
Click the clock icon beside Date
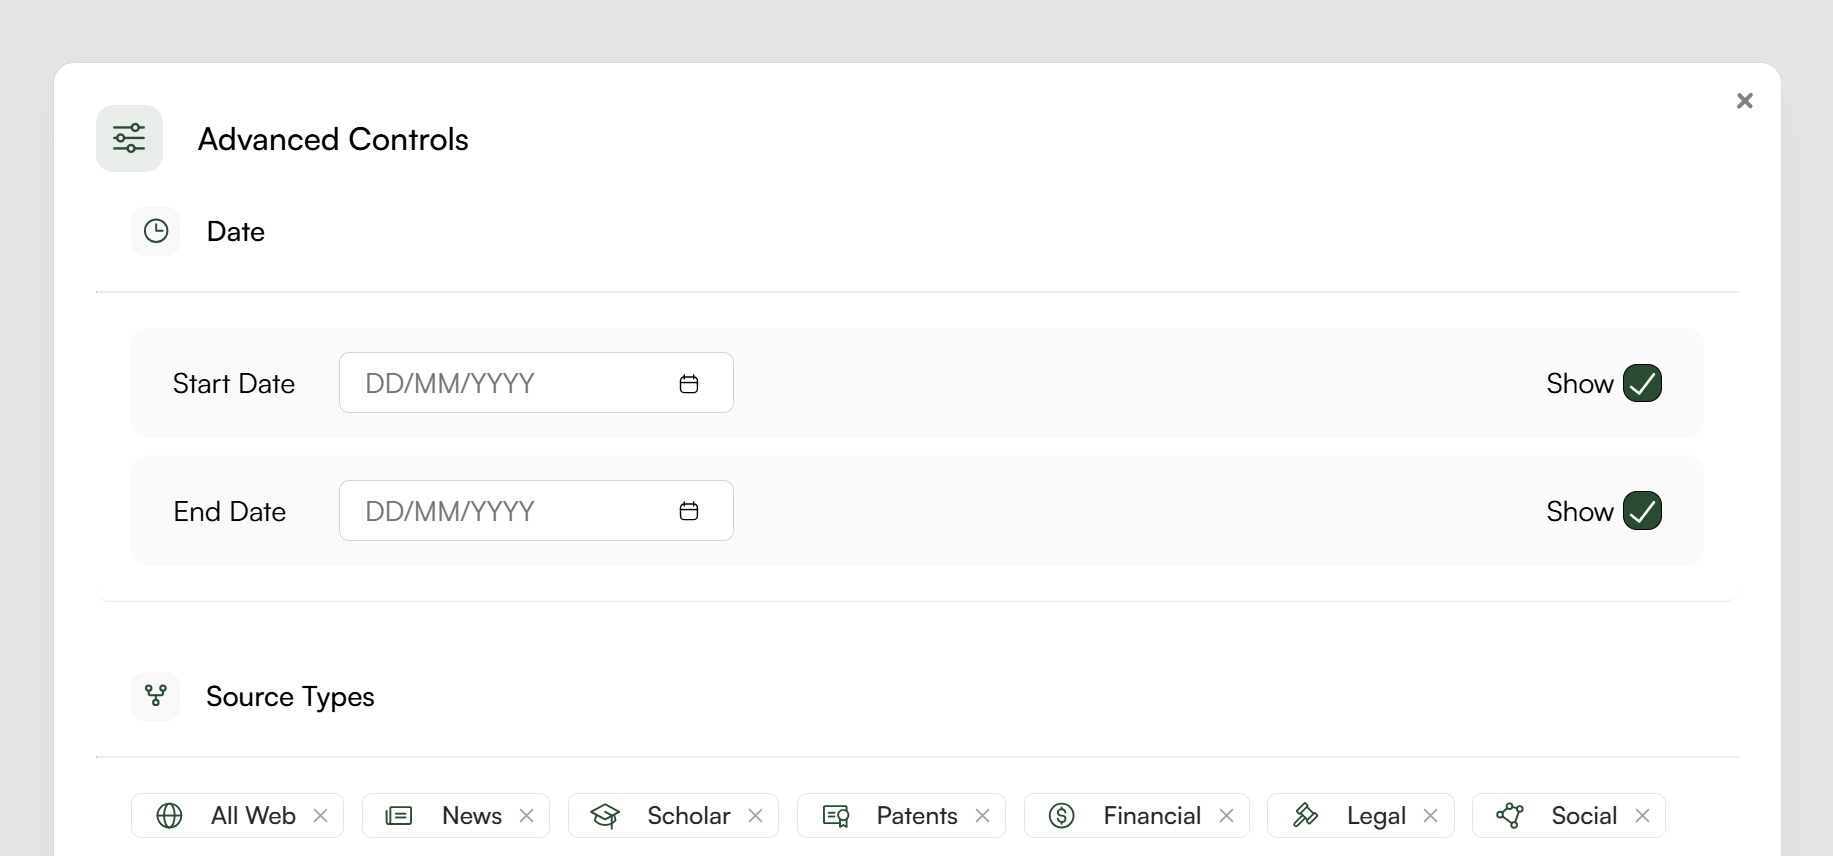point(156,232)
